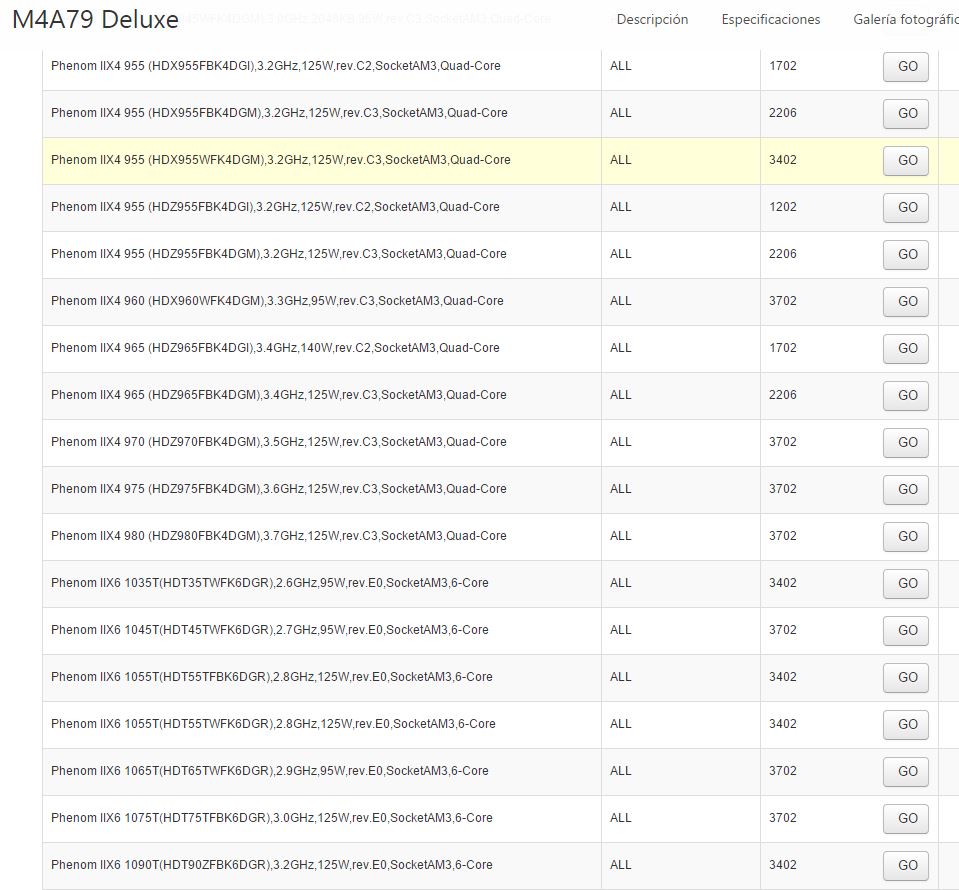Select Phenom IIX6 1035T processor name
This screenshot has width=959, height=890.
coord(270,583)
